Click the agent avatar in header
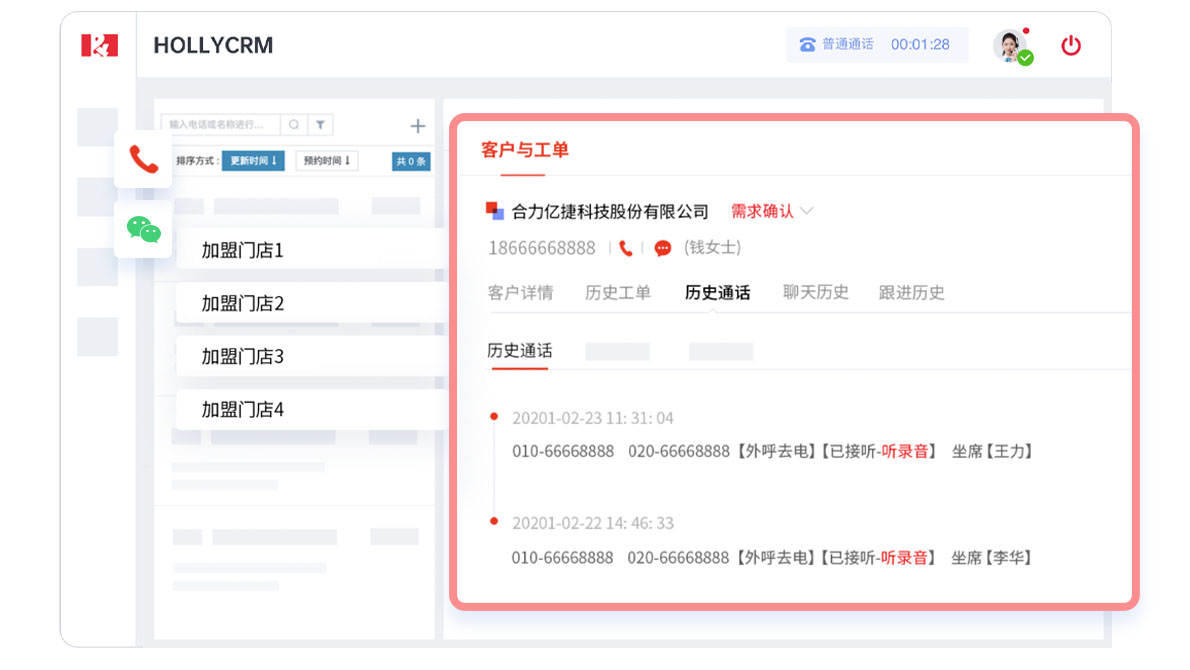Viewport: 1190px width, 670px height. pyautogui.click(x=1008, y=45)
